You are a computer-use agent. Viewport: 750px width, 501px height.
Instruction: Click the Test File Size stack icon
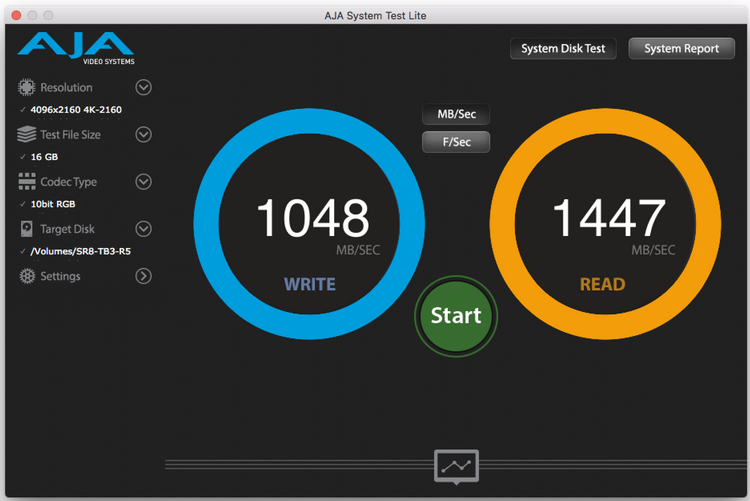(x=26, y=134)
